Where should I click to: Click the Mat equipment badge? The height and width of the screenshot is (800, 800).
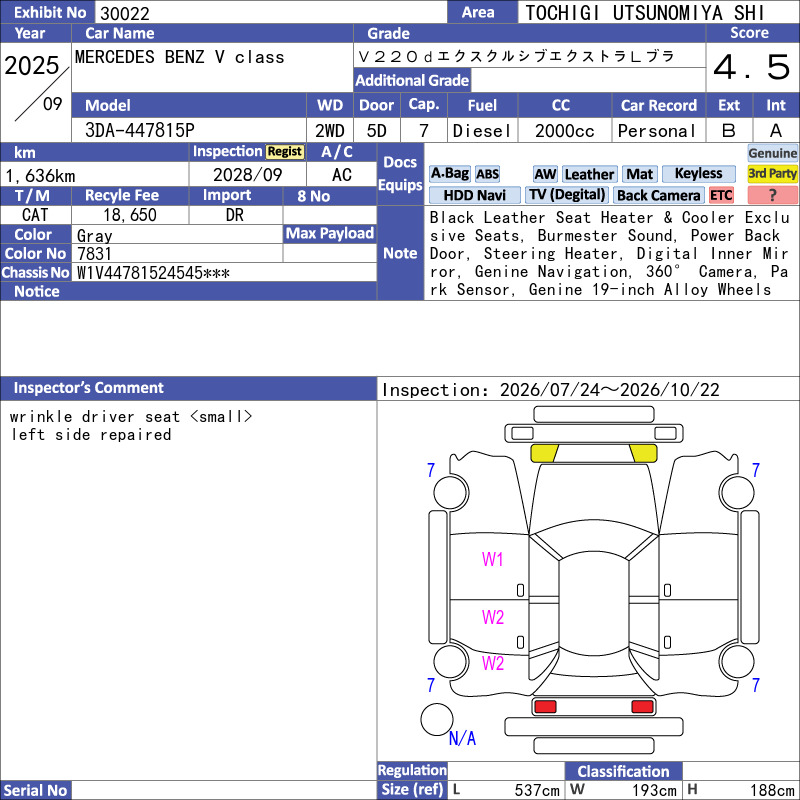pos(639,174)
